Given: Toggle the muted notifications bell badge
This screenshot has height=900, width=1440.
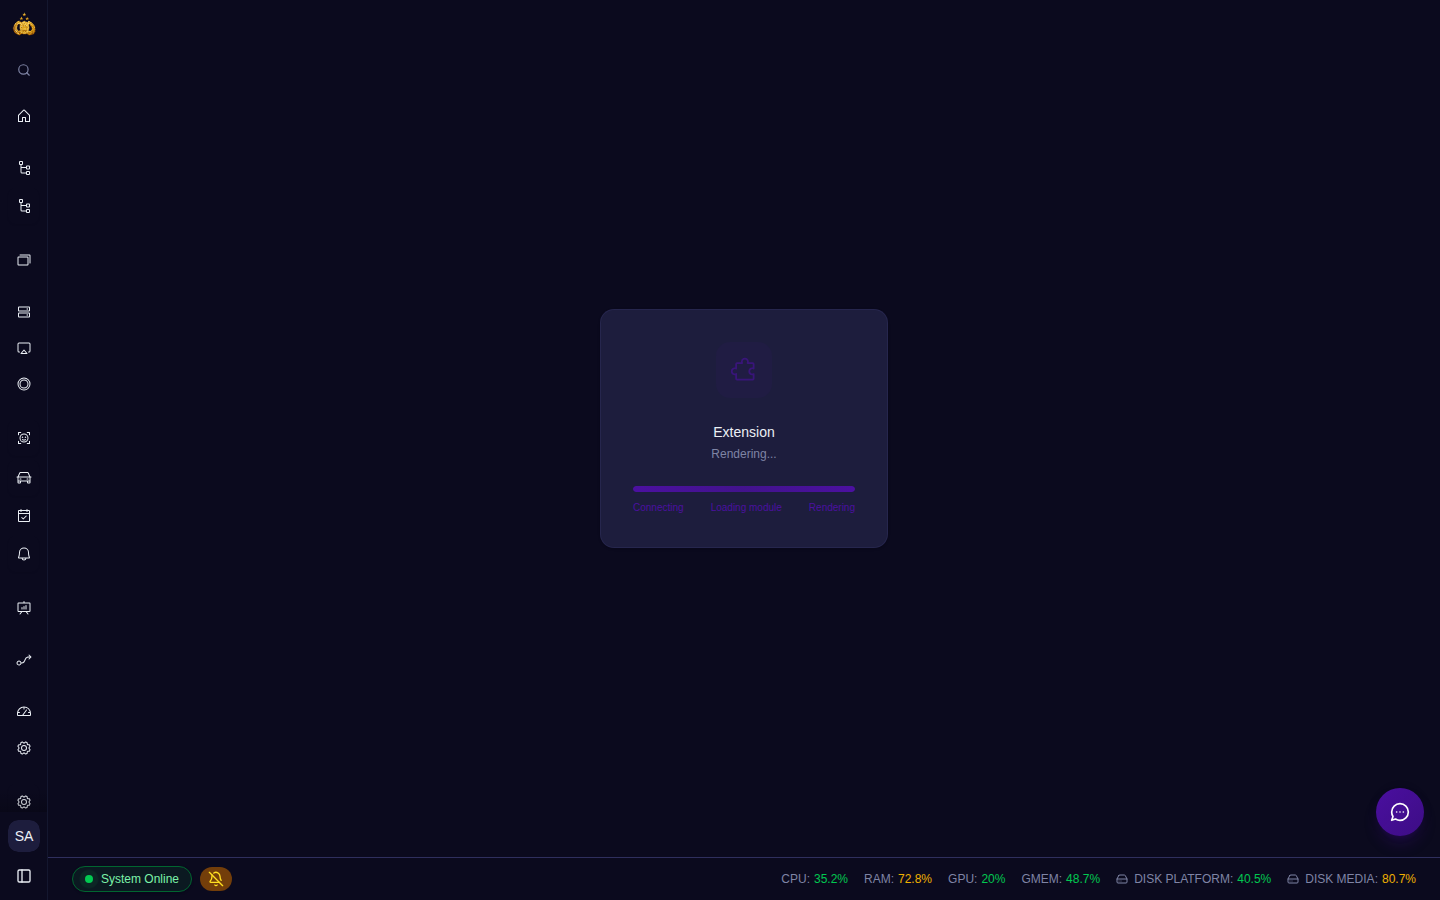Looking at the screenshot, I should 216,879.
